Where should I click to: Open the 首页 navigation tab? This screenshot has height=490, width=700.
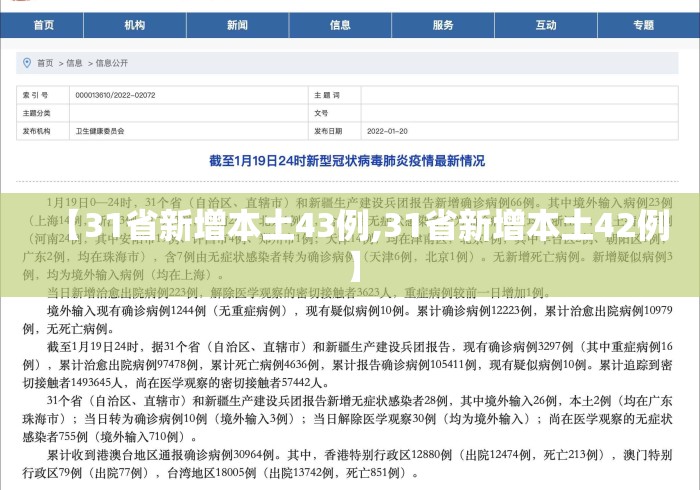click(x=42, y=25)
